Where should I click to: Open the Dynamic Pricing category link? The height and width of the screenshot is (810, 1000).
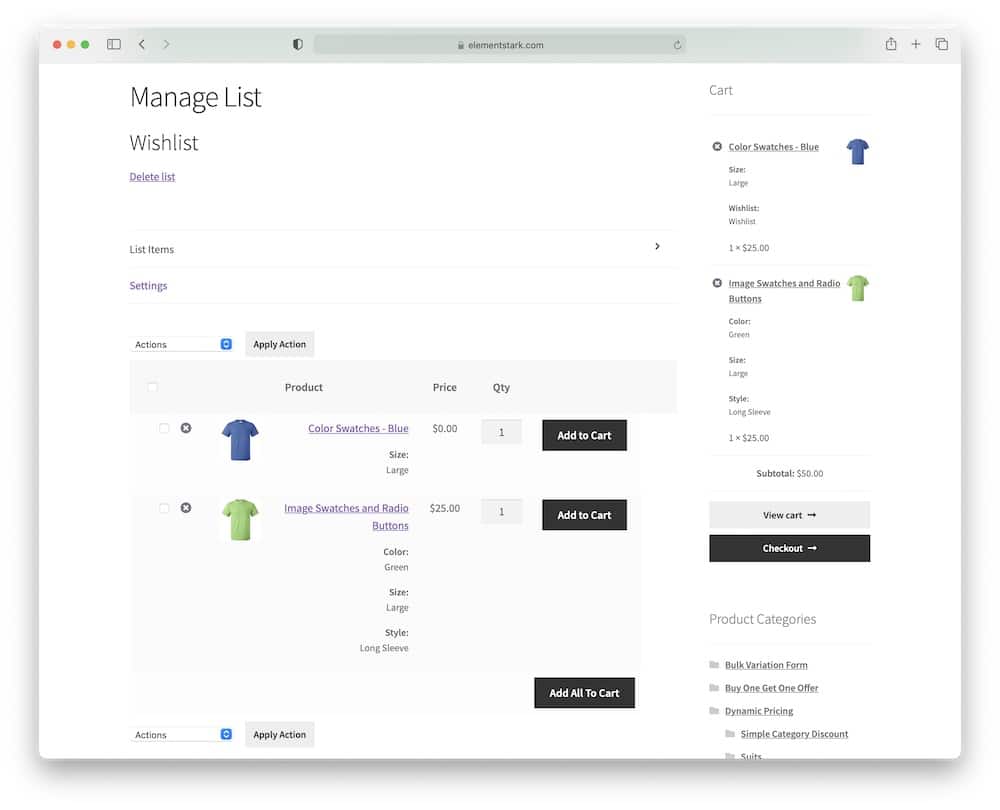(x=759, y=711)
